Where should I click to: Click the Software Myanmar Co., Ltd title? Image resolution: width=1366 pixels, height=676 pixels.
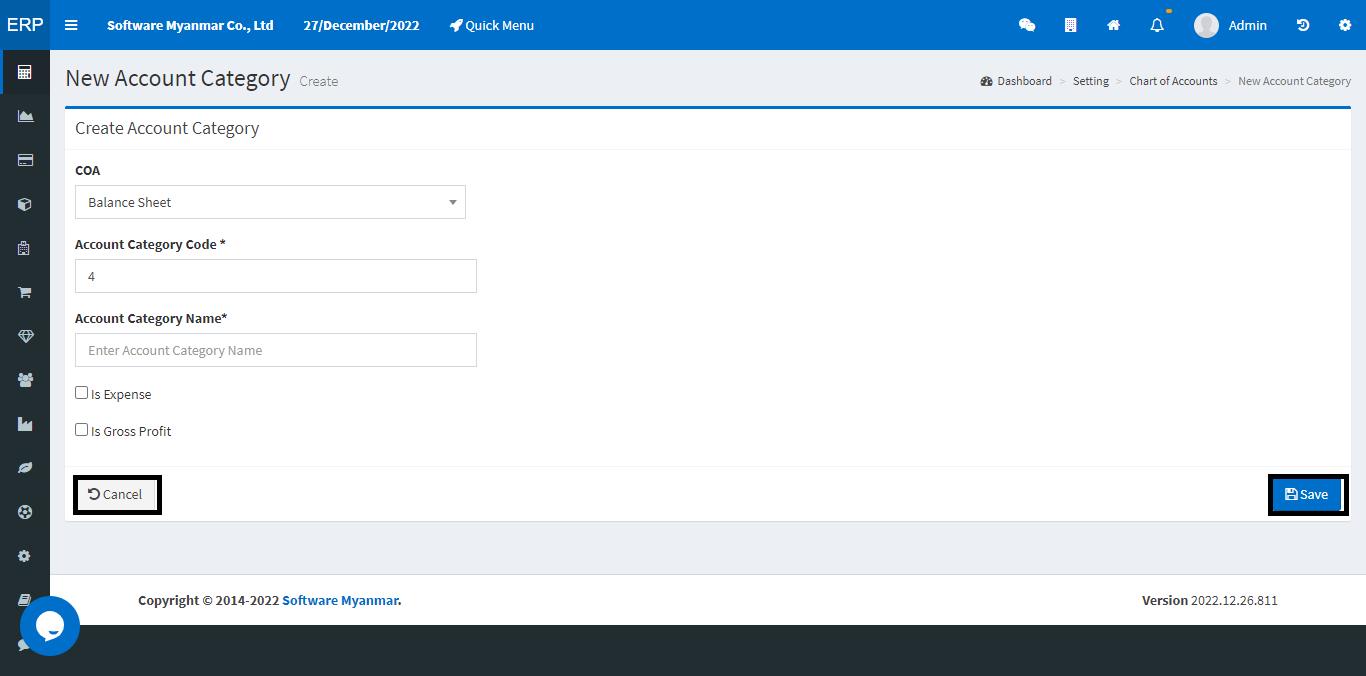190,25
